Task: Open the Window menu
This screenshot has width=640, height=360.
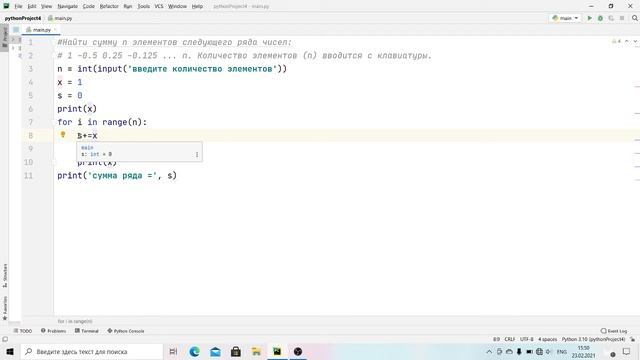Action: (178, 6)
